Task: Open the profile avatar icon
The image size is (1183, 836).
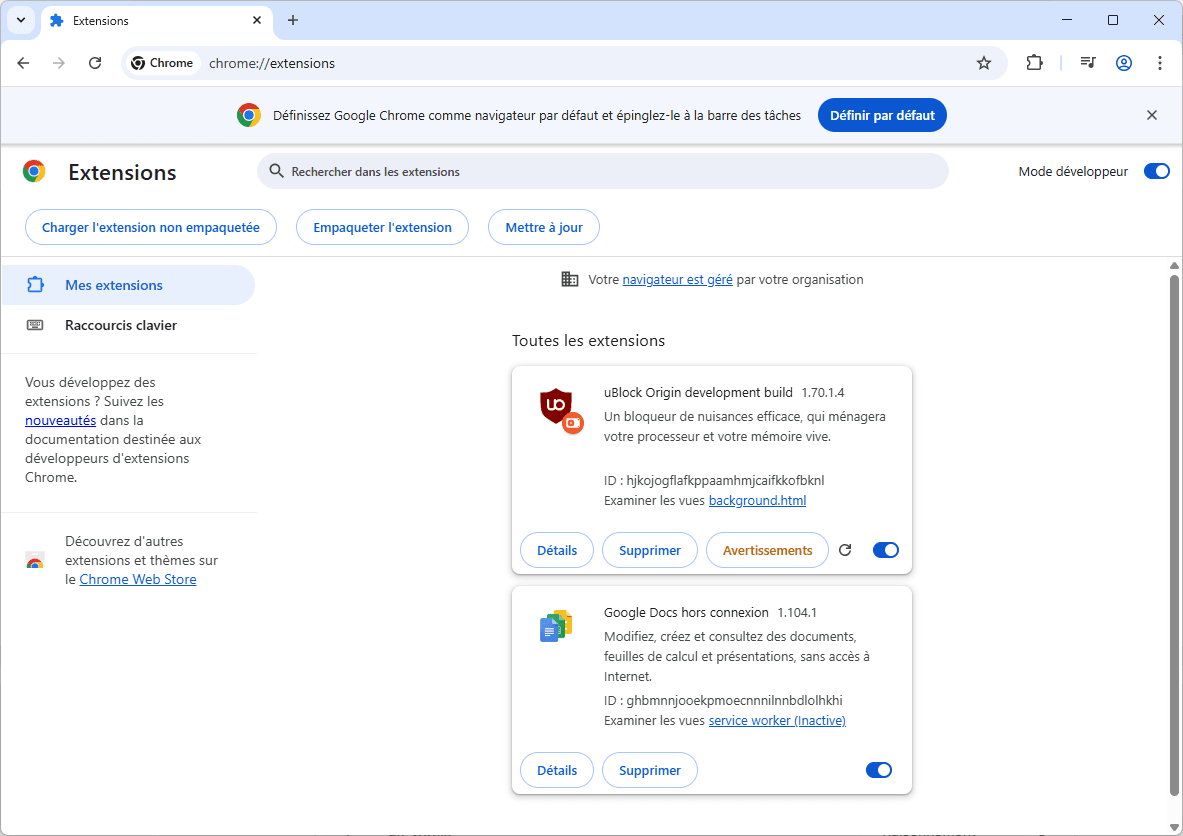Action: pos(1124,63)
